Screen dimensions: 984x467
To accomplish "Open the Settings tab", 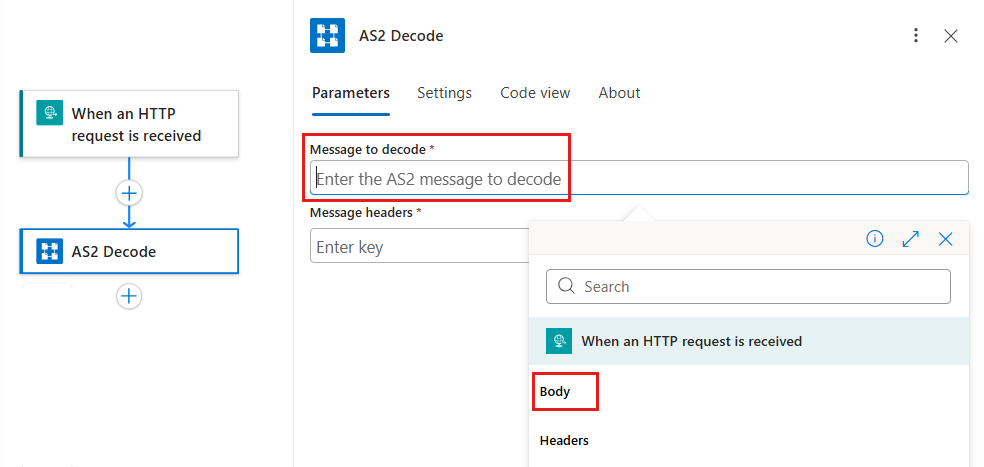I will click(x=444, y=93).
